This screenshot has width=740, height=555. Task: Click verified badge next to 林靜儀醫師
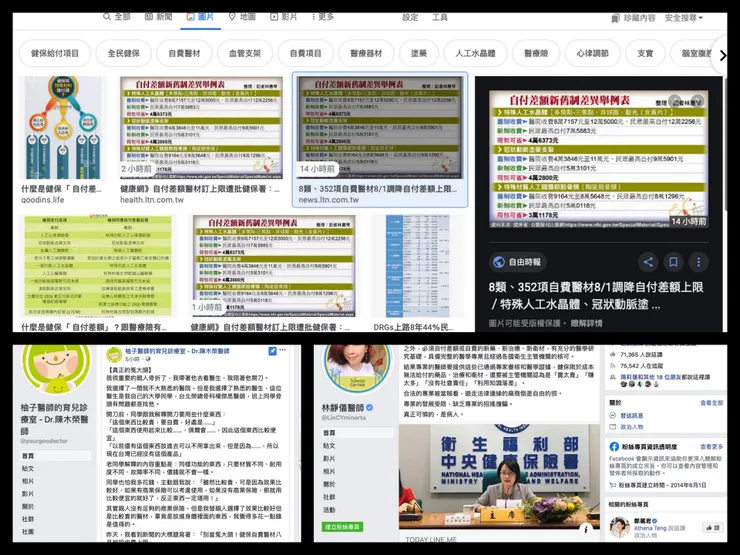click(370, 407)
